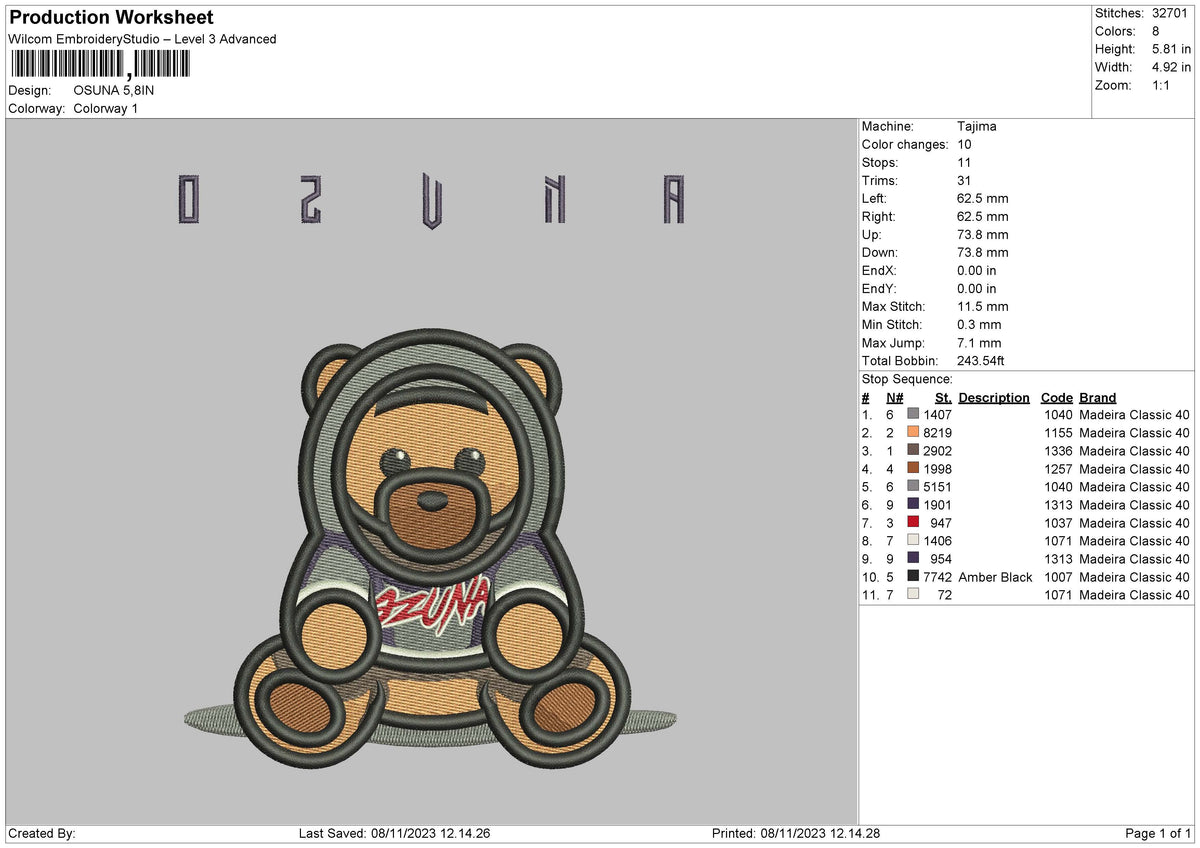Click the Color changes value 10
Viewport: 1200px width, 848px height.
pyautogui.click(x=964, y=144)
